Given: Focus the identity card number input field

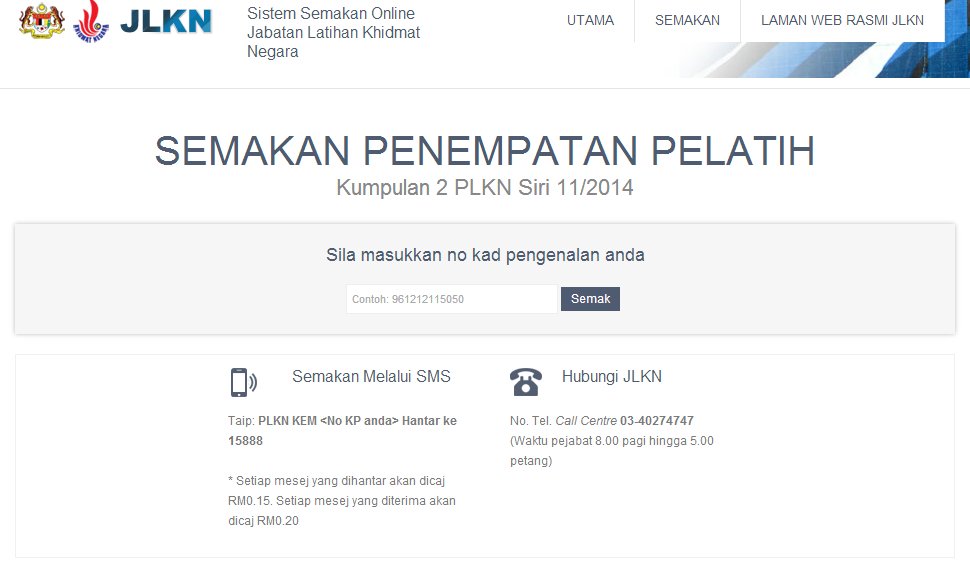Looking at the screenshot, I should [x=452, y=299].
